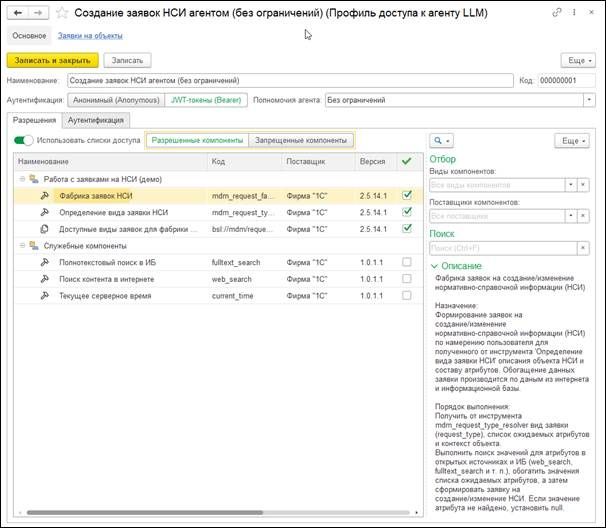Click the green checkmark column header
The width and height of the screenshot is (606, 528).
(x=406, y=161)
